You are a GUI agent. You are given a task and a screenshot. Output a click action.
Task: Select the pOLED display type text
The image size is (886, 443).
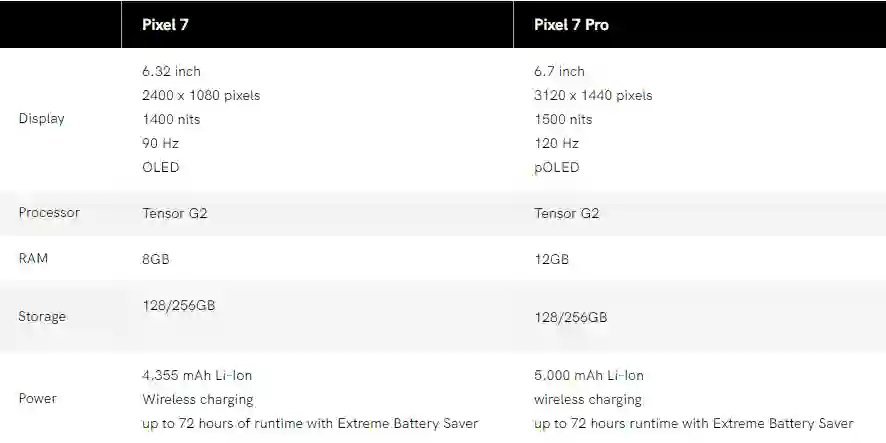(x=556, y=167)
